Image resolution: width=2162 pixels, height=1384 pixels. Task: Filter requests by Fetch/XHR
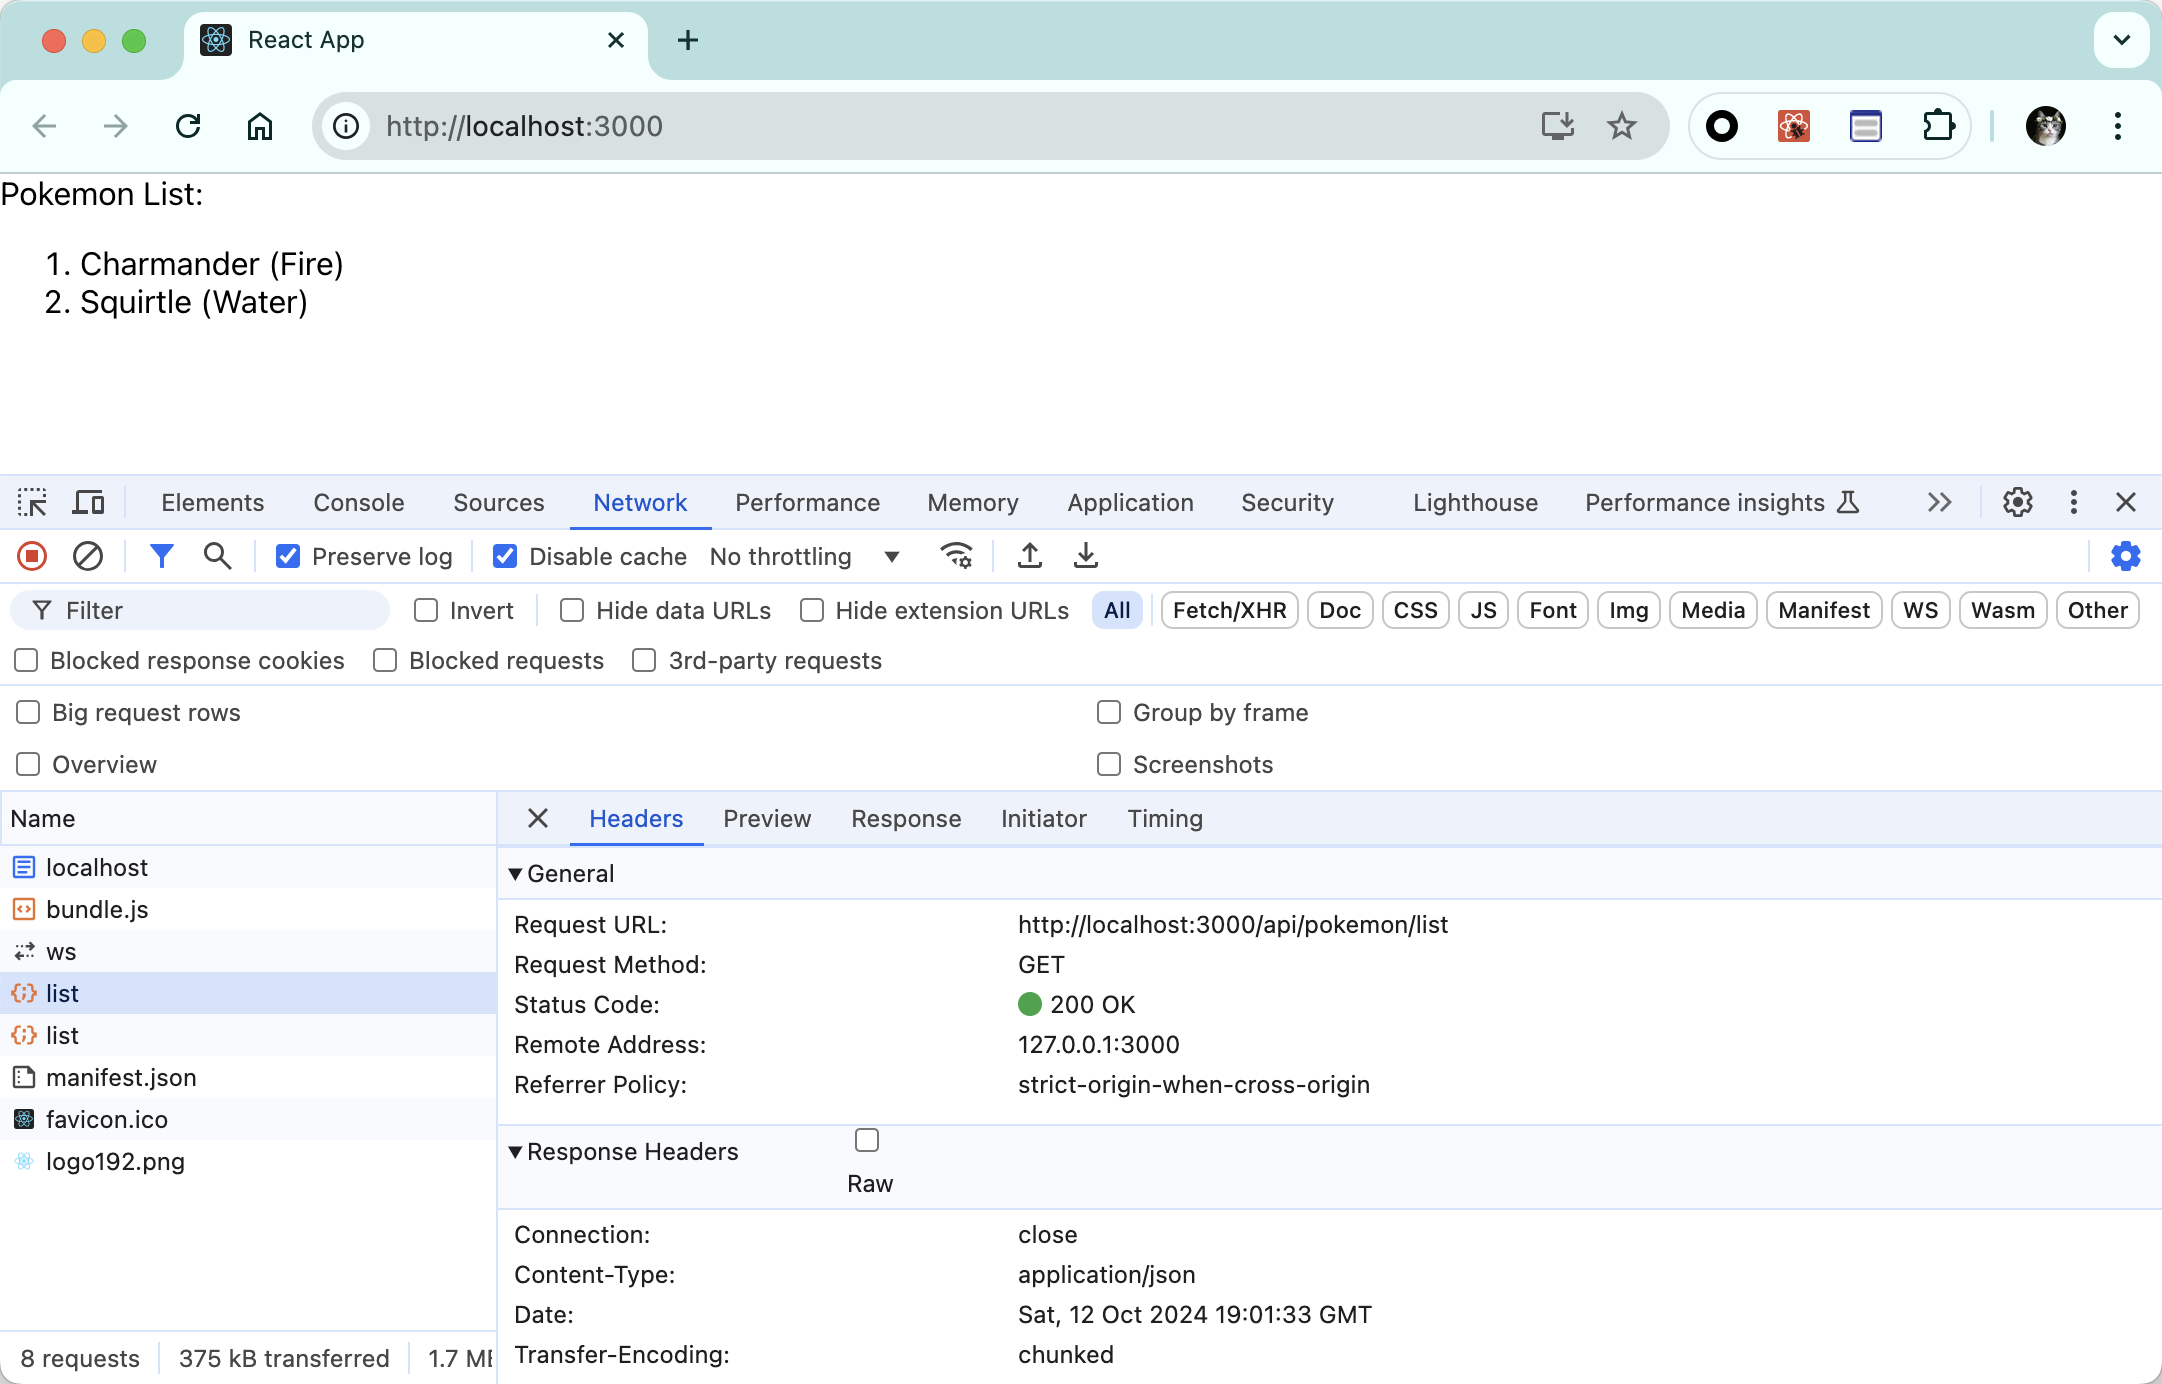(x=1229, y=610)
